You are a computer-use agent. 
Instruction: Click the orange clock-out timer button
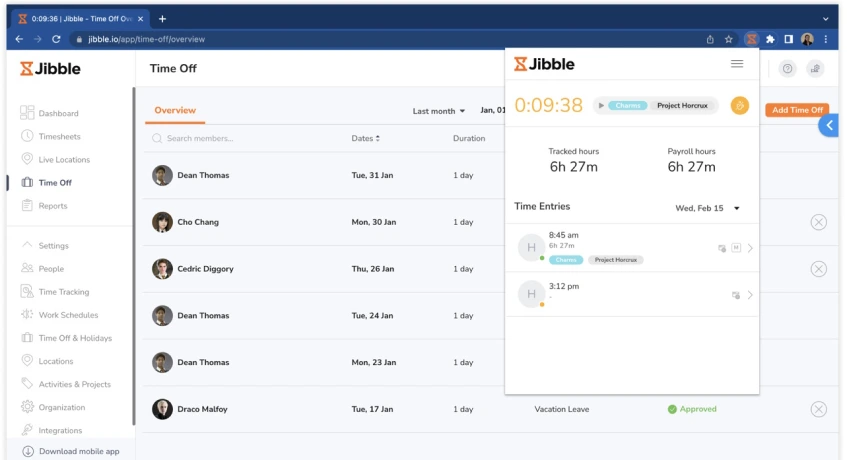tap(739, 105)
